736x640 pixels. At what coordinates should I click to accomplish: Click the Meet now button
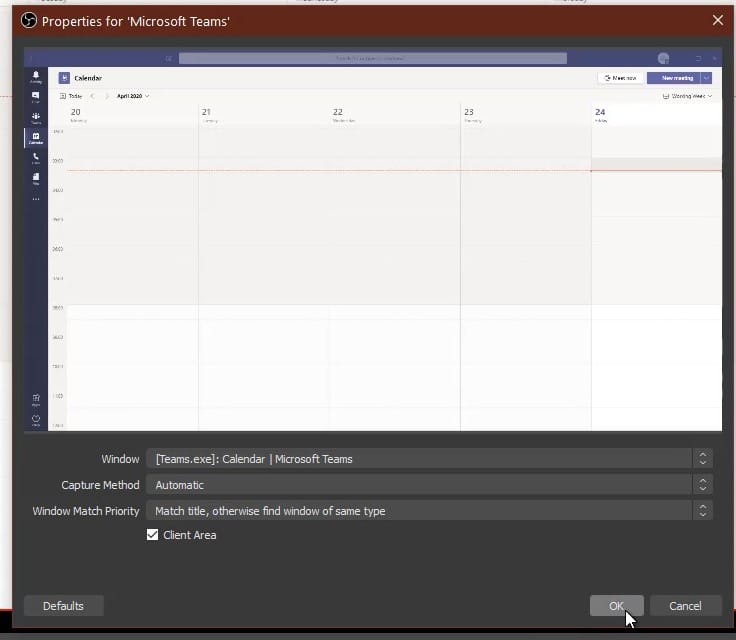pyautogui.click(x=620, y=78)
